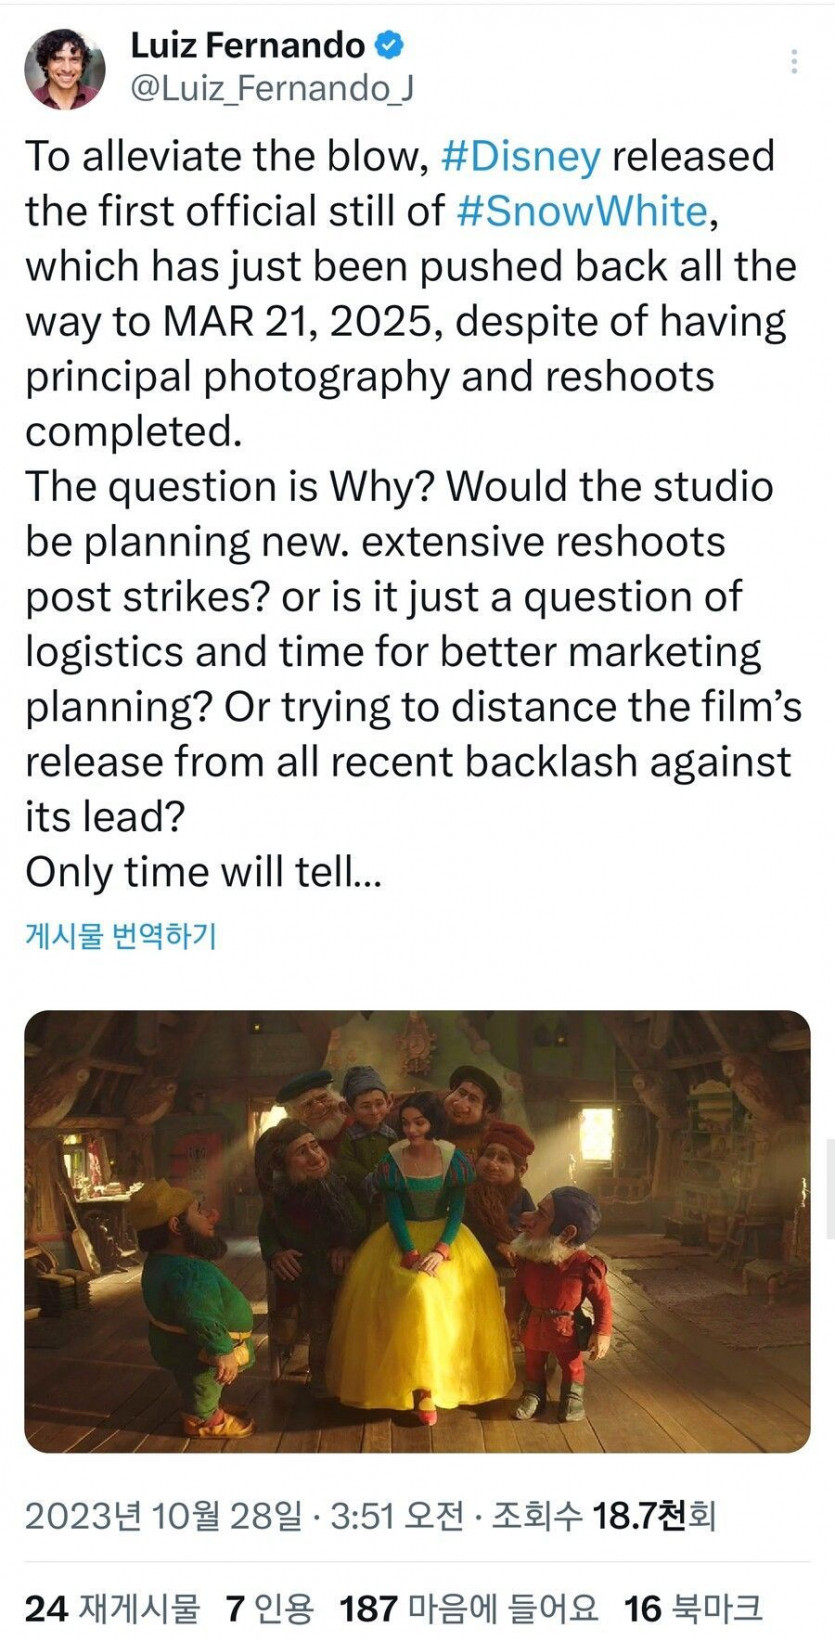
Task: Open the three-dot more options menu
Action: [793, 61]
